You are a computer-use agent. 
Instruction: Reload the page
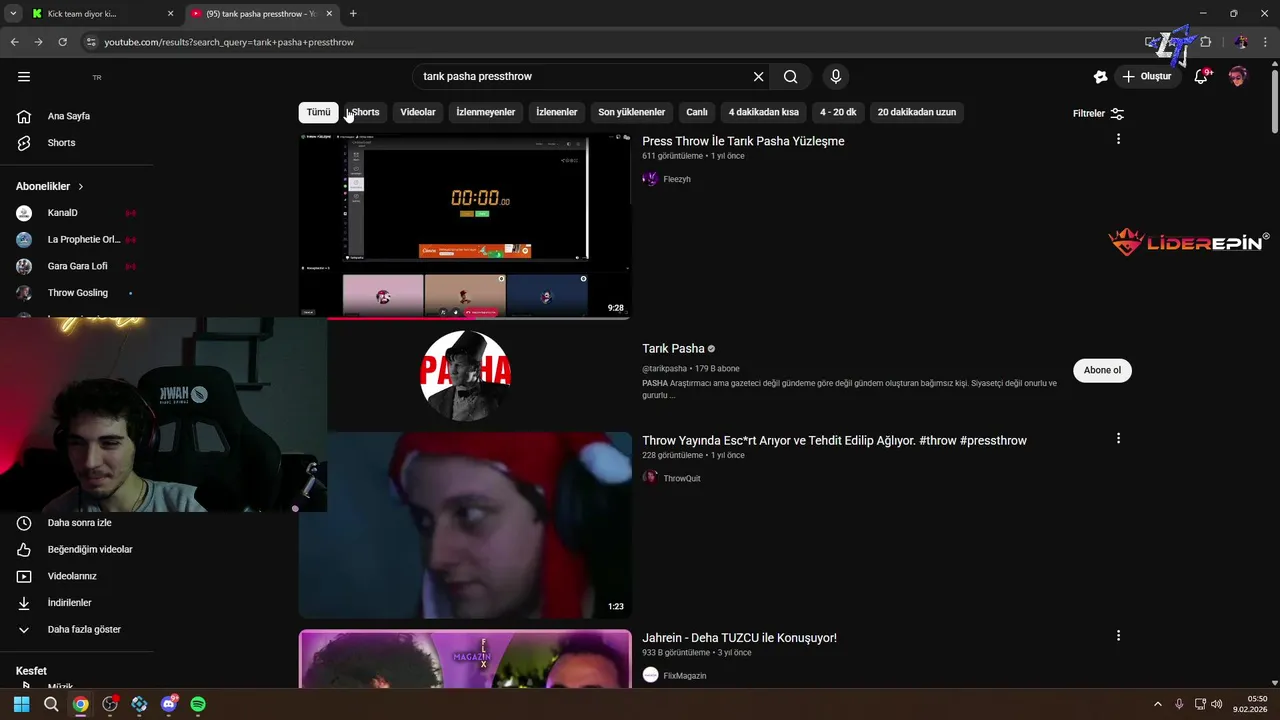tap(63, 42)
